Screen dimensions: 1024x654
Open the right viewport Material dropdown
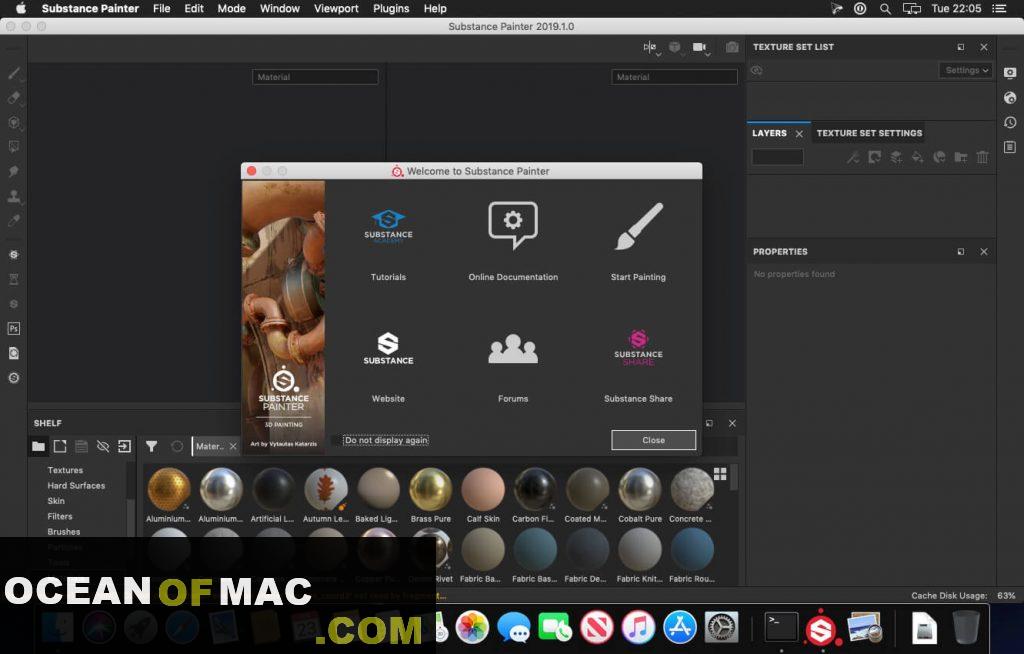[x=675, y=77]
